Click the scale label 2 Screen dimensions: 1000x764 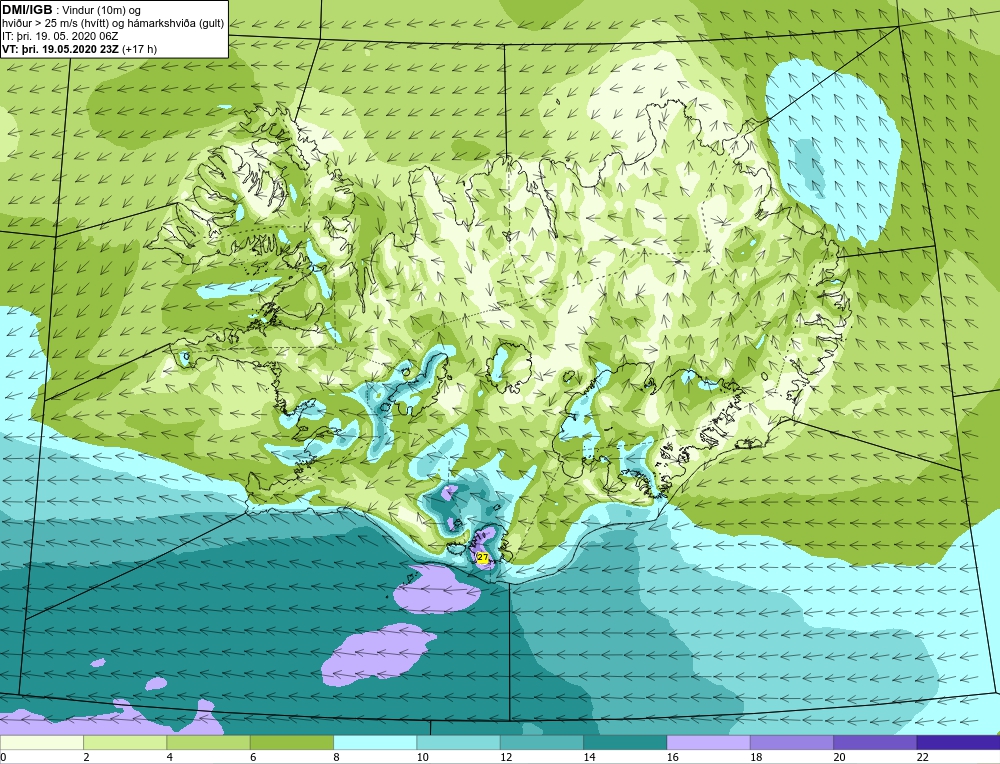pyautogui.click(x=86, y=757)
